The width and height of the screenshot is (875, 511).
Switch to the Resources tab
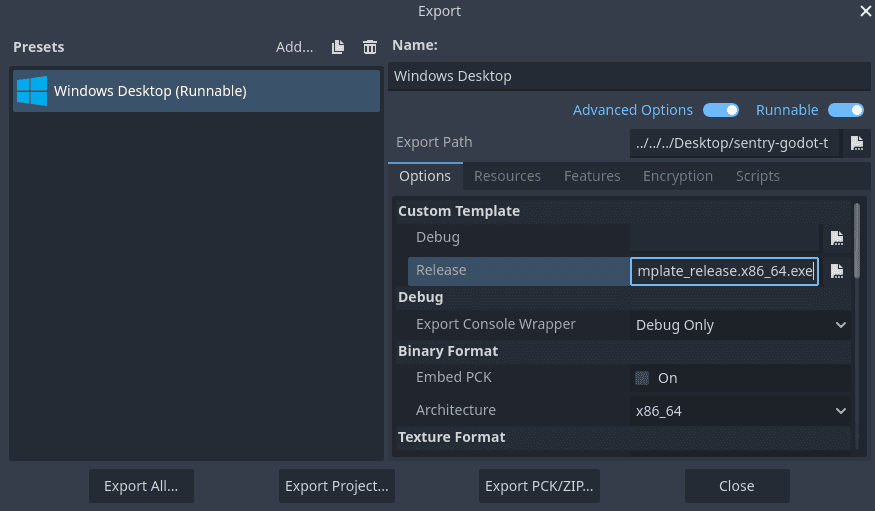coord(507,176)
